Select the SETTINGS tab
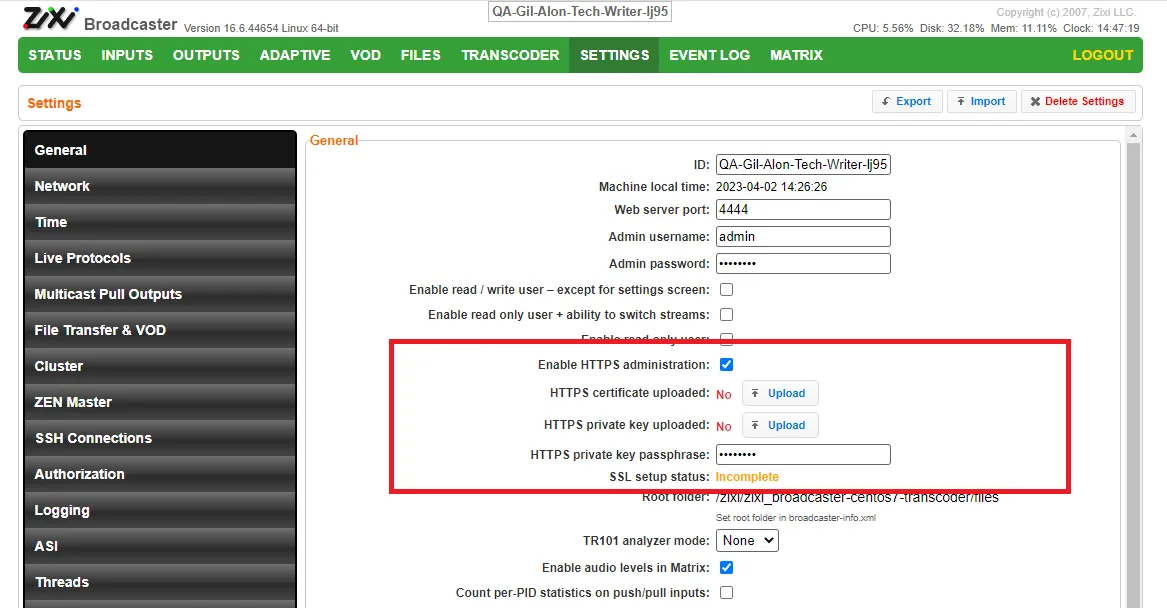The width and height of the screenshot is (1167, 608). (x=615, y=55)
